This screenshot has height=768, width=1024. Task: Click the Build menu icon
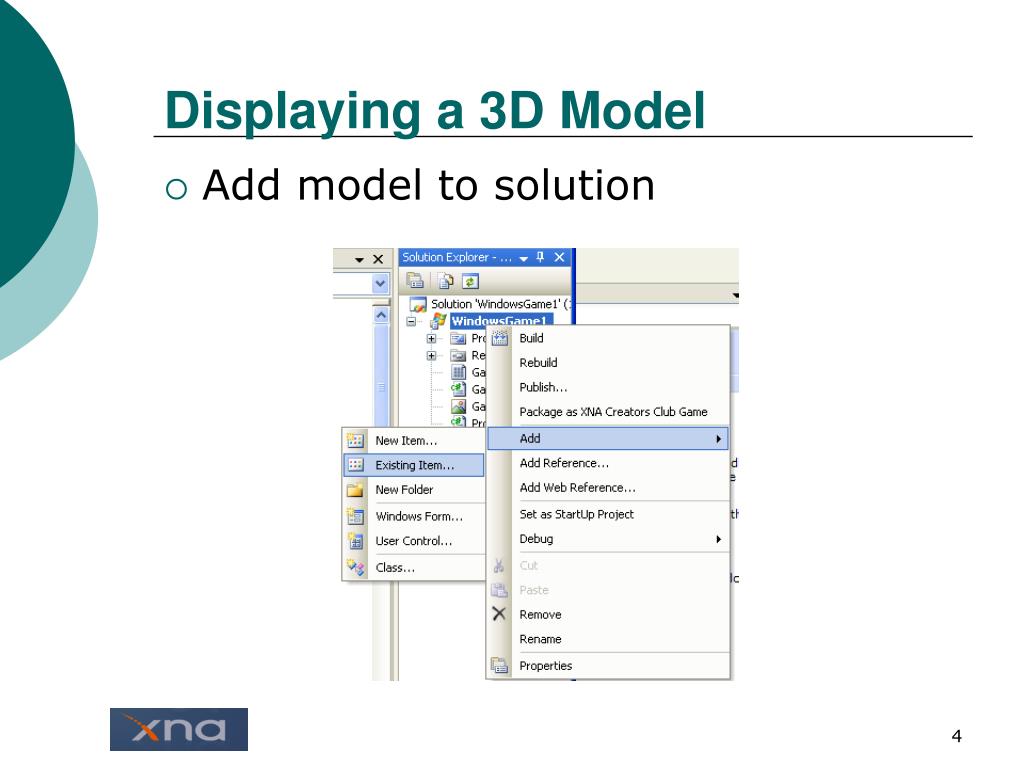pyautogui.click(x=500, y=338)
